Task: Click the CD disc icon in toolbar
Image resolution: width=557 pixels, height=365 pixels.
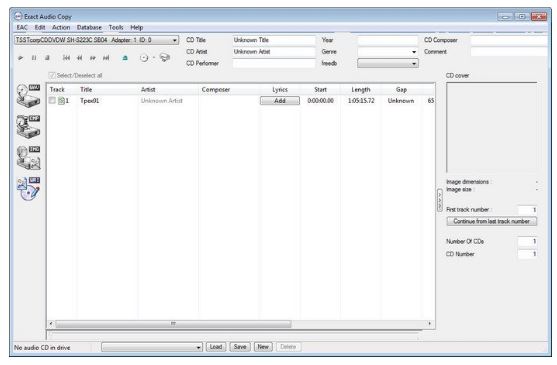Action: (144, 58)
